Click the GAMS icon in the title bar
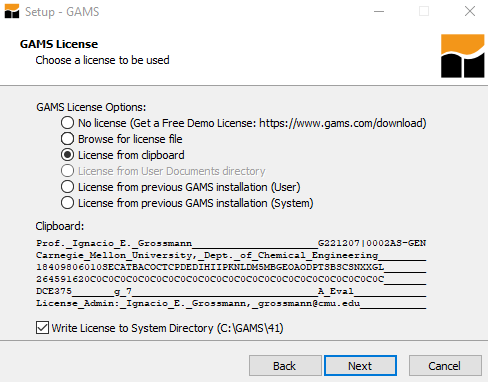Screen dimensions: 488x382 pyautogui.click(x=12, y=11)
